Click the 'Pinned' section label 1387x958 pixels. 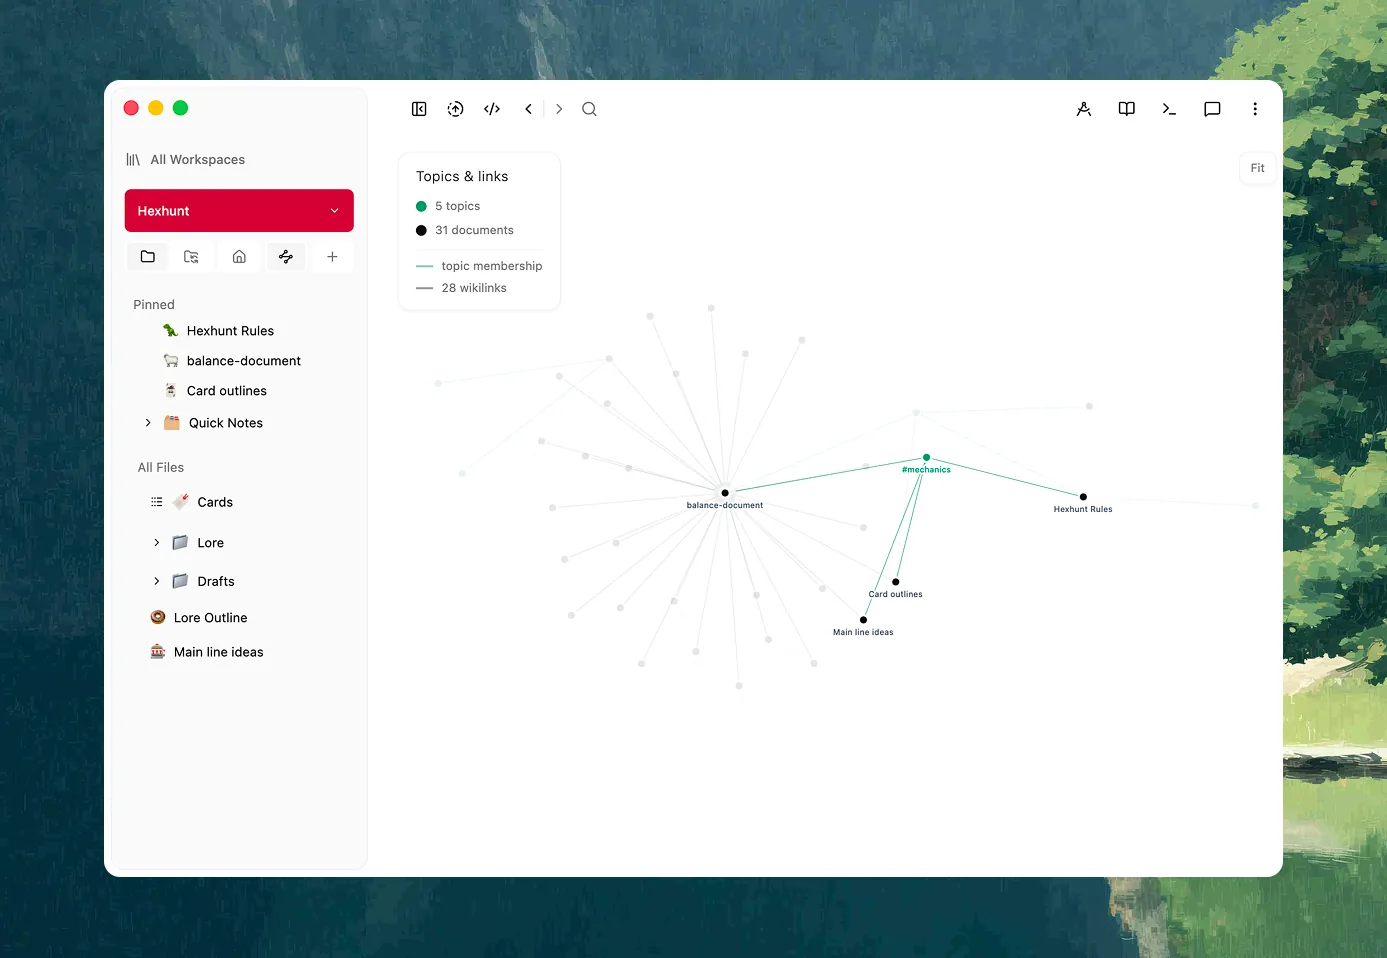154,305
